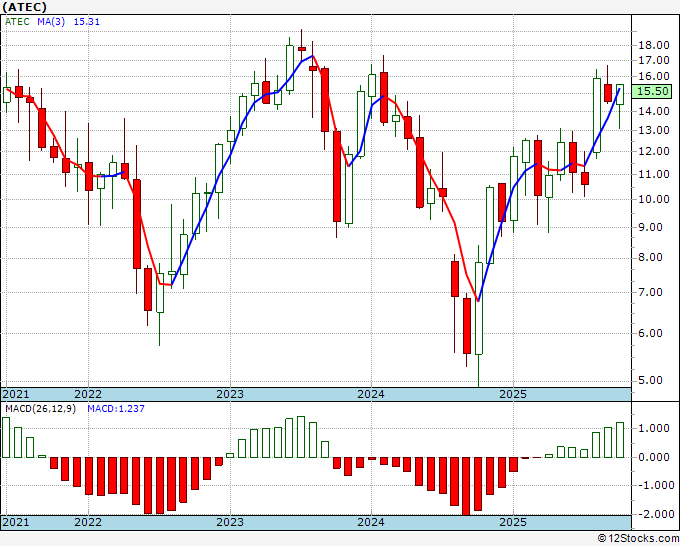Screen dimensions: 680x546
Task: Click the 1.000 MACD axis label
Action: click(x=654, y=428)
